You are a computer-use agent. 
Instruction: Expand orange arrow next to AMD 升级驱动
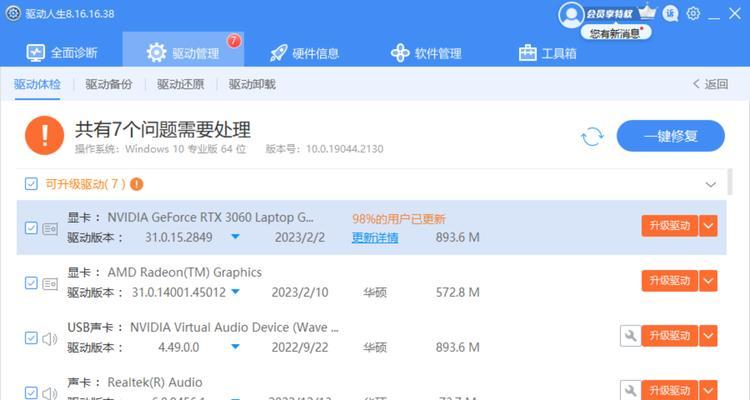[x=708, y=281]
